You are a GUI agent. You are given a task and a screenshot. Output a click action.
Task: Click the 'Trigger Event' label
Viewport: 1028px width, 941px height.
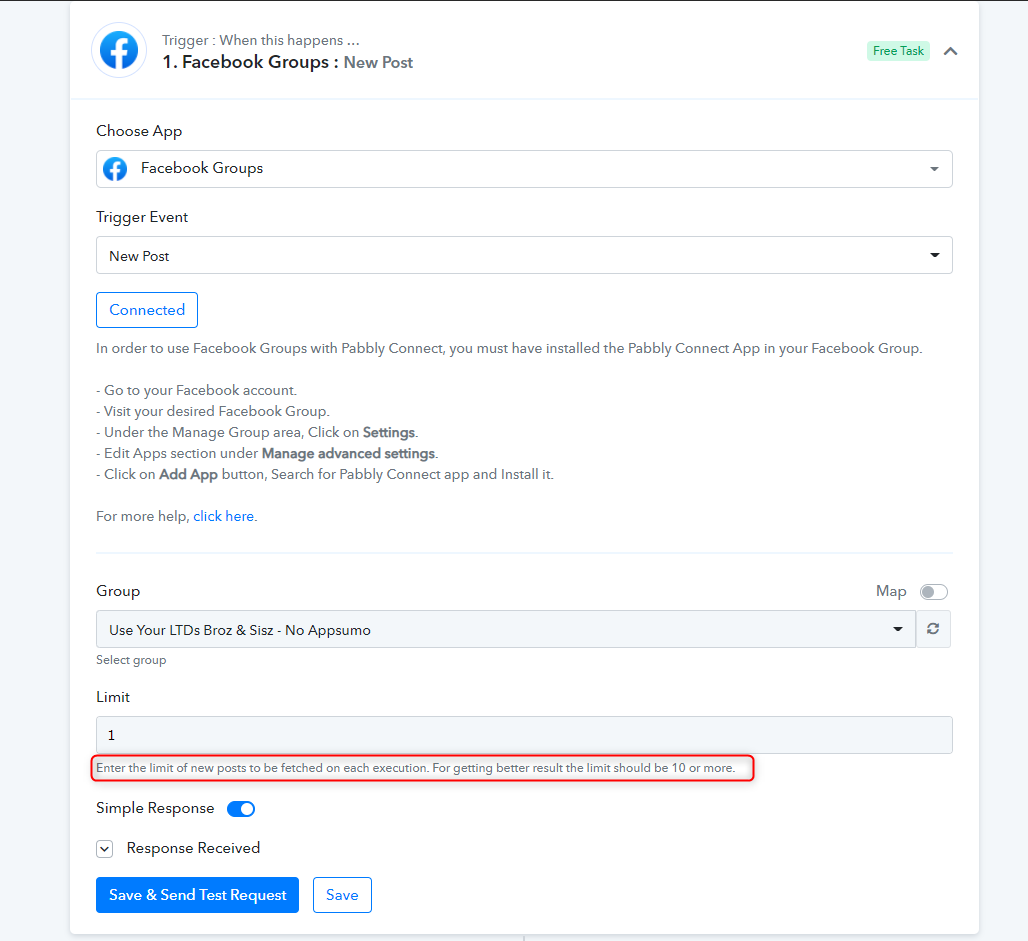tap(142, 217)
